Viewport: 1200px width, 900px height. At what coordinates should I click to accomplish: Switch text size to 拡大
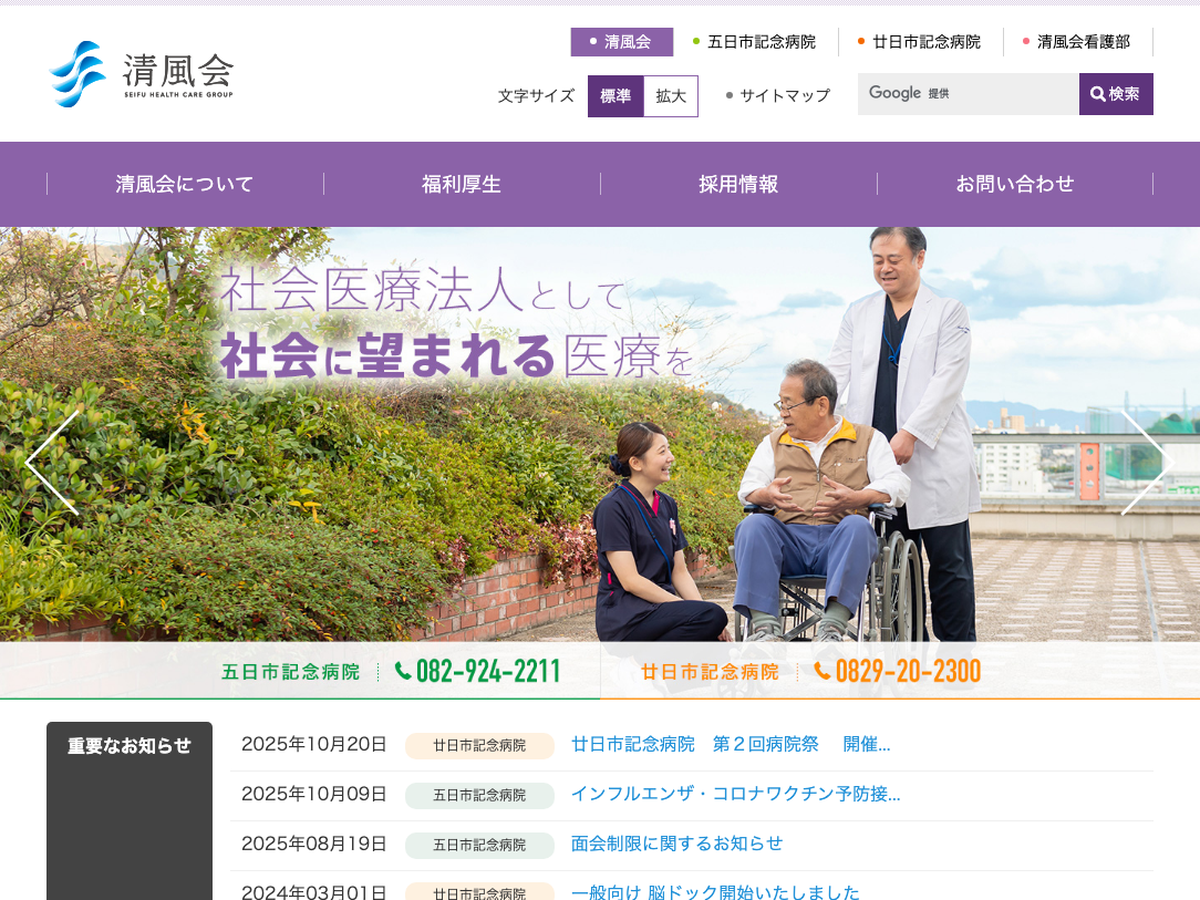[670, 96]
